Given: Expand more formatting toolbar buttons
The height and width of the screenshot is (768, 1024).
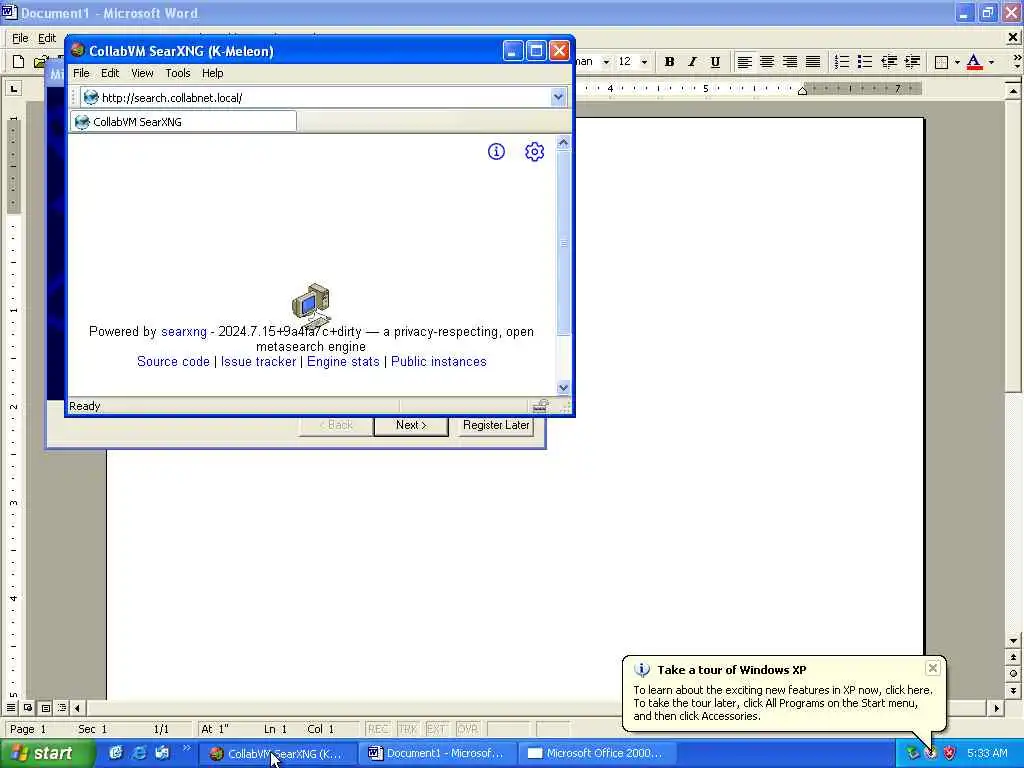Looking at the screenshot, I should pyautogui.click(x=1016, y=62).
